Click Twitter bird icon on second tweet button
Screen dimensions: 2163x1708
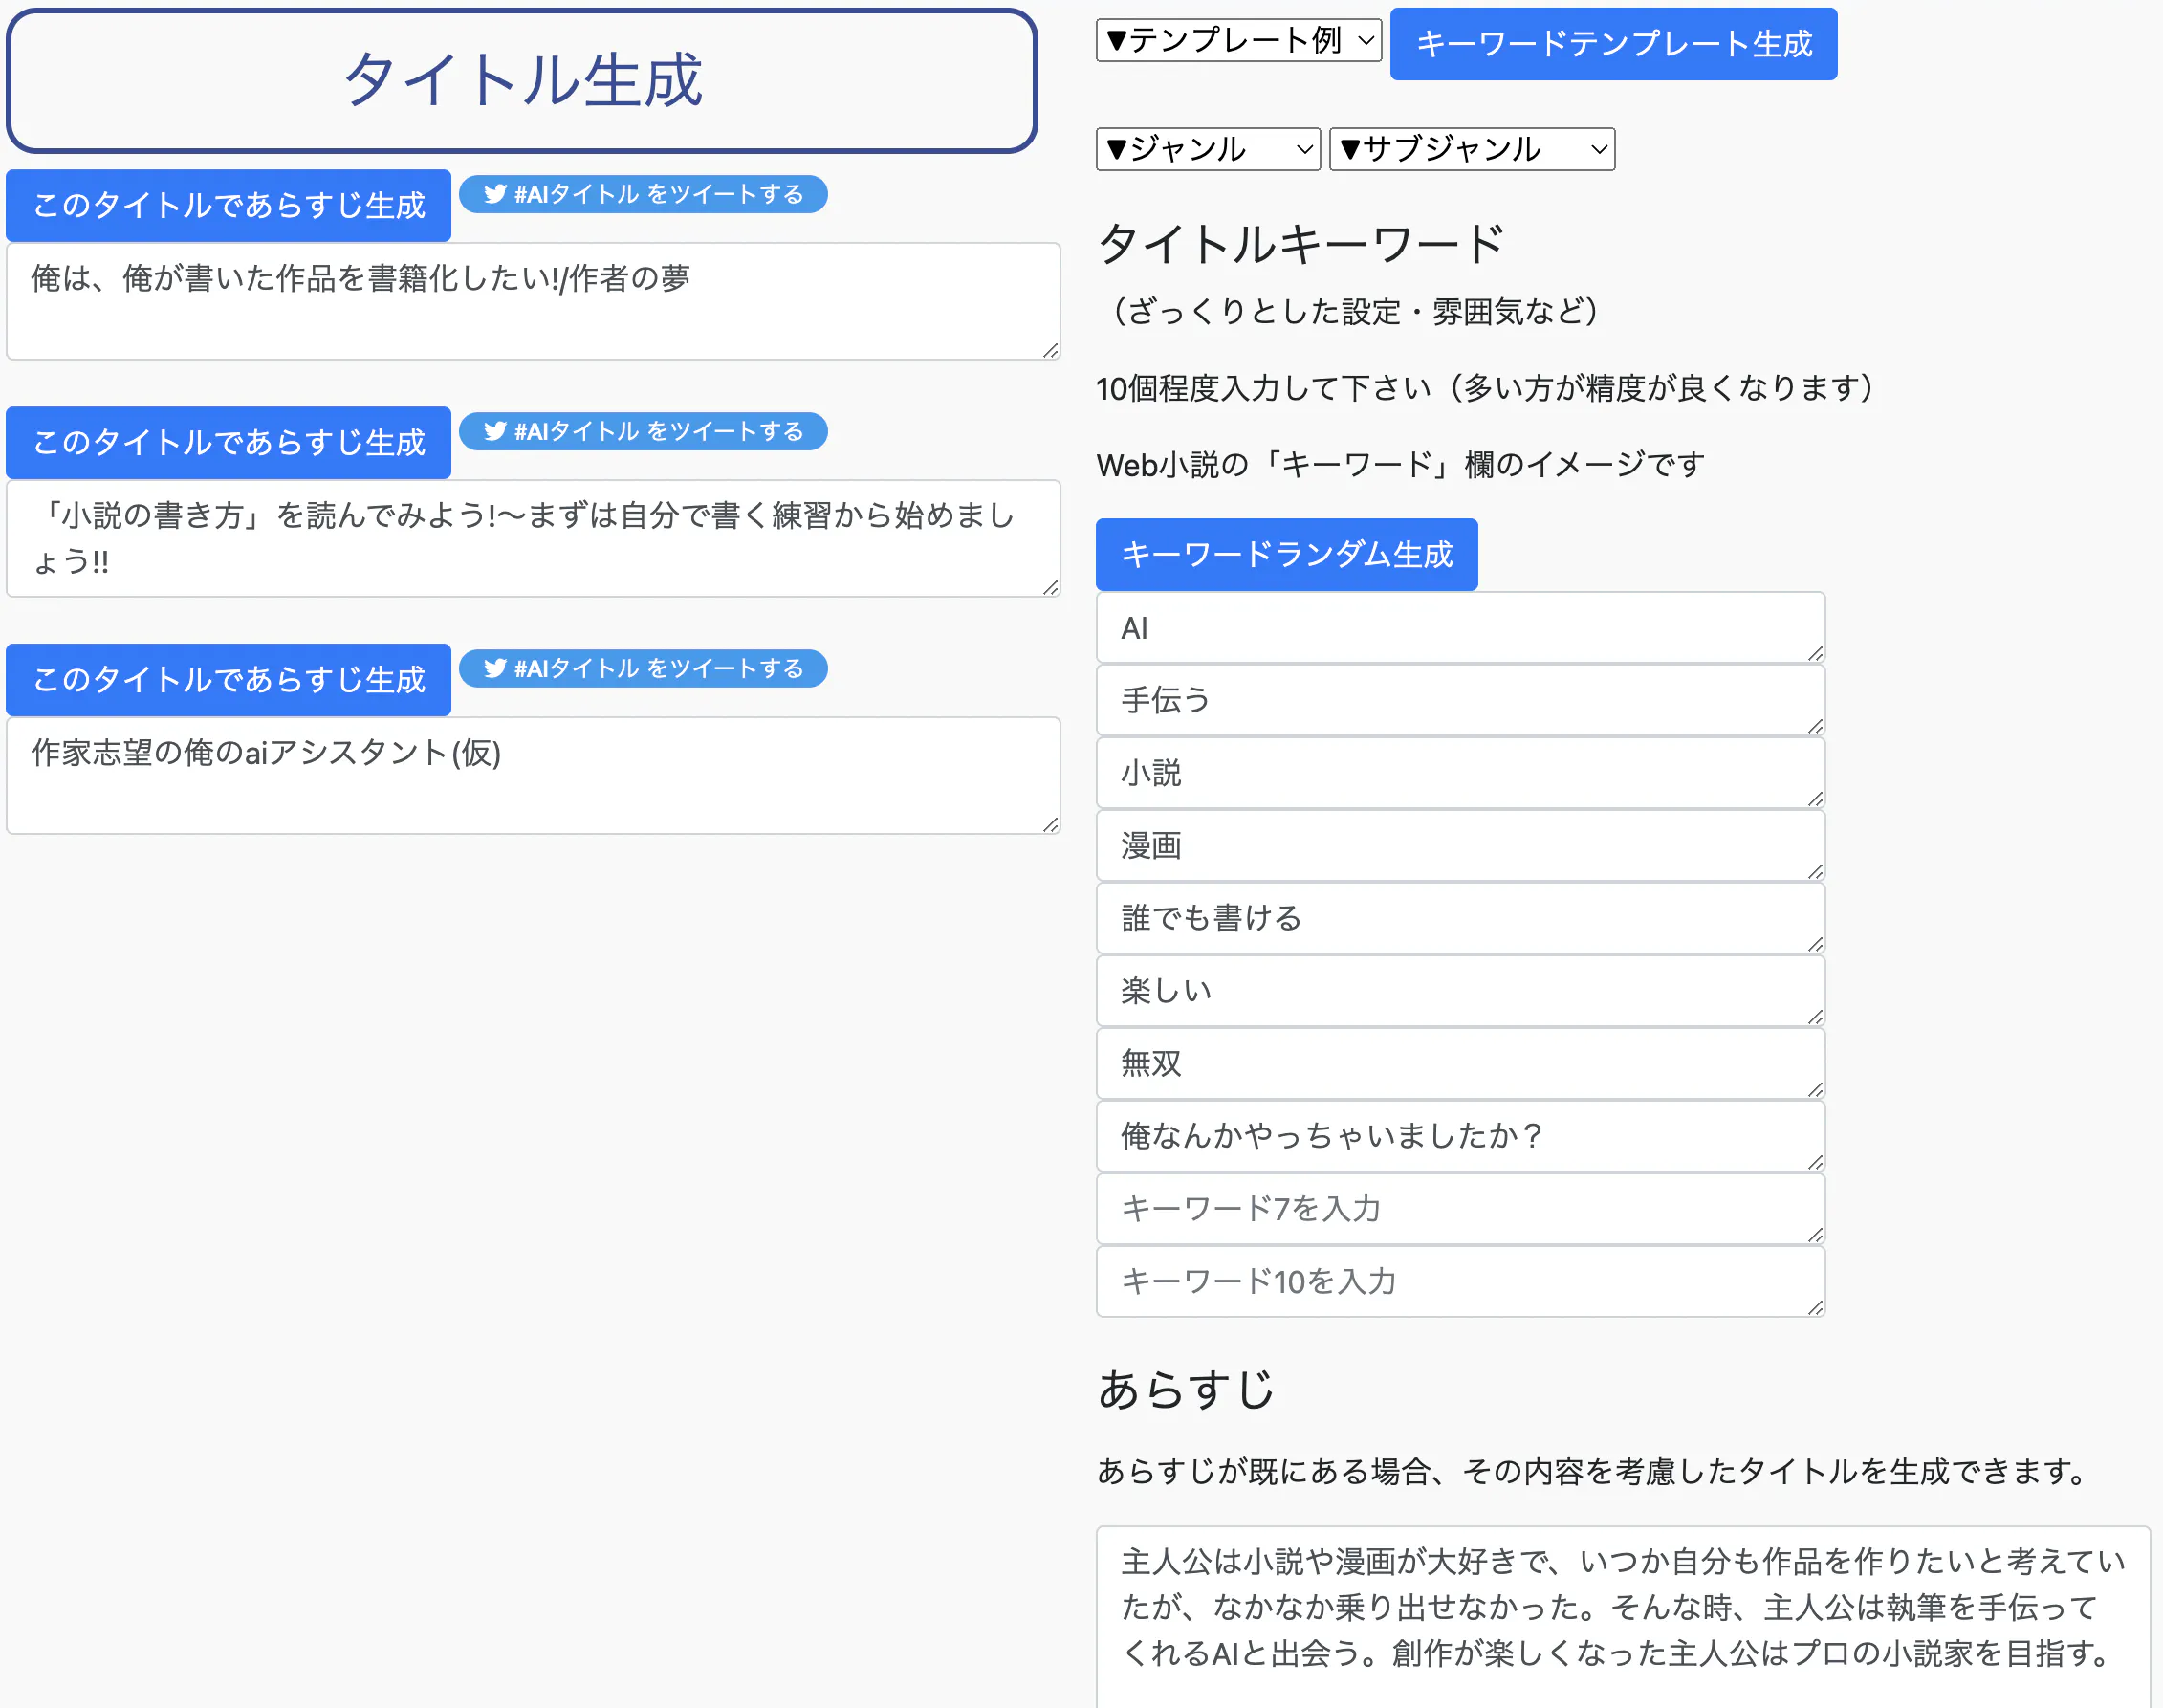coord(495,431)
